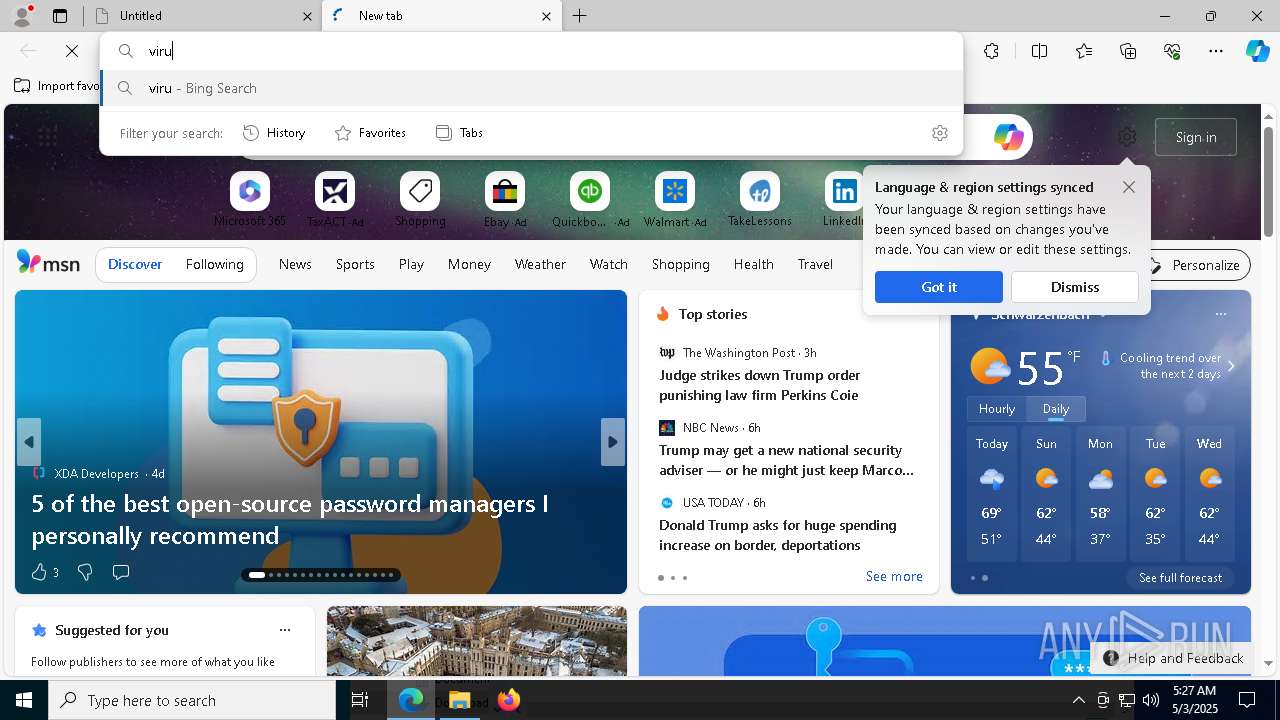Open the Weather category

pyautogui.click(x=540, y=265)
